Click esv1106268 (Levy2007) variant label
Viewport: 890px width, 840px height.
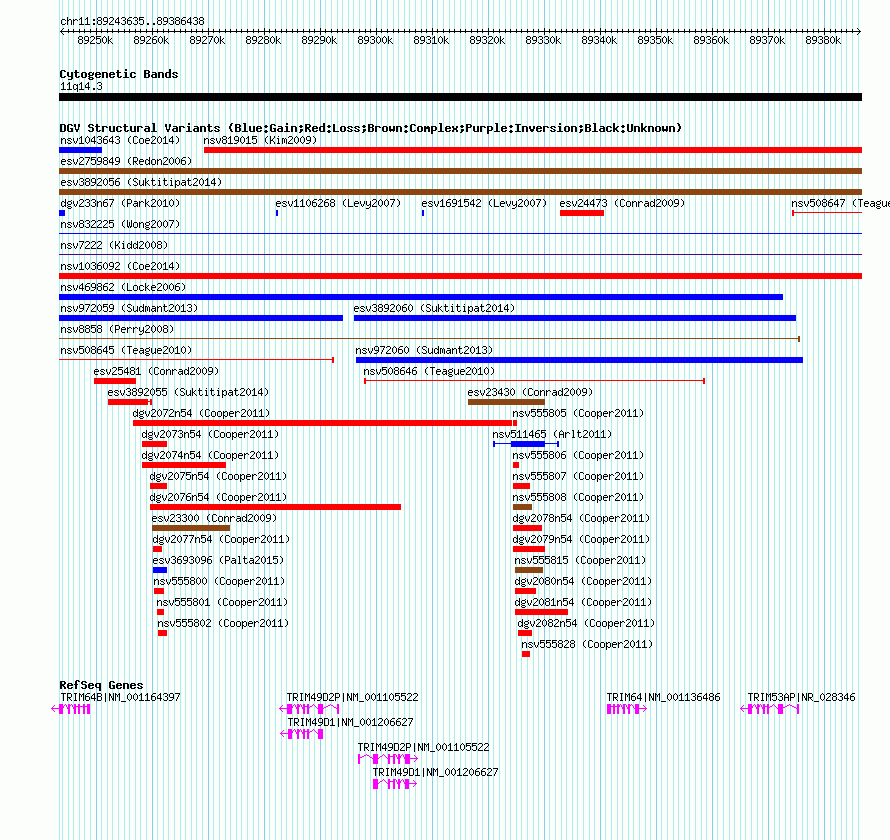338,203
